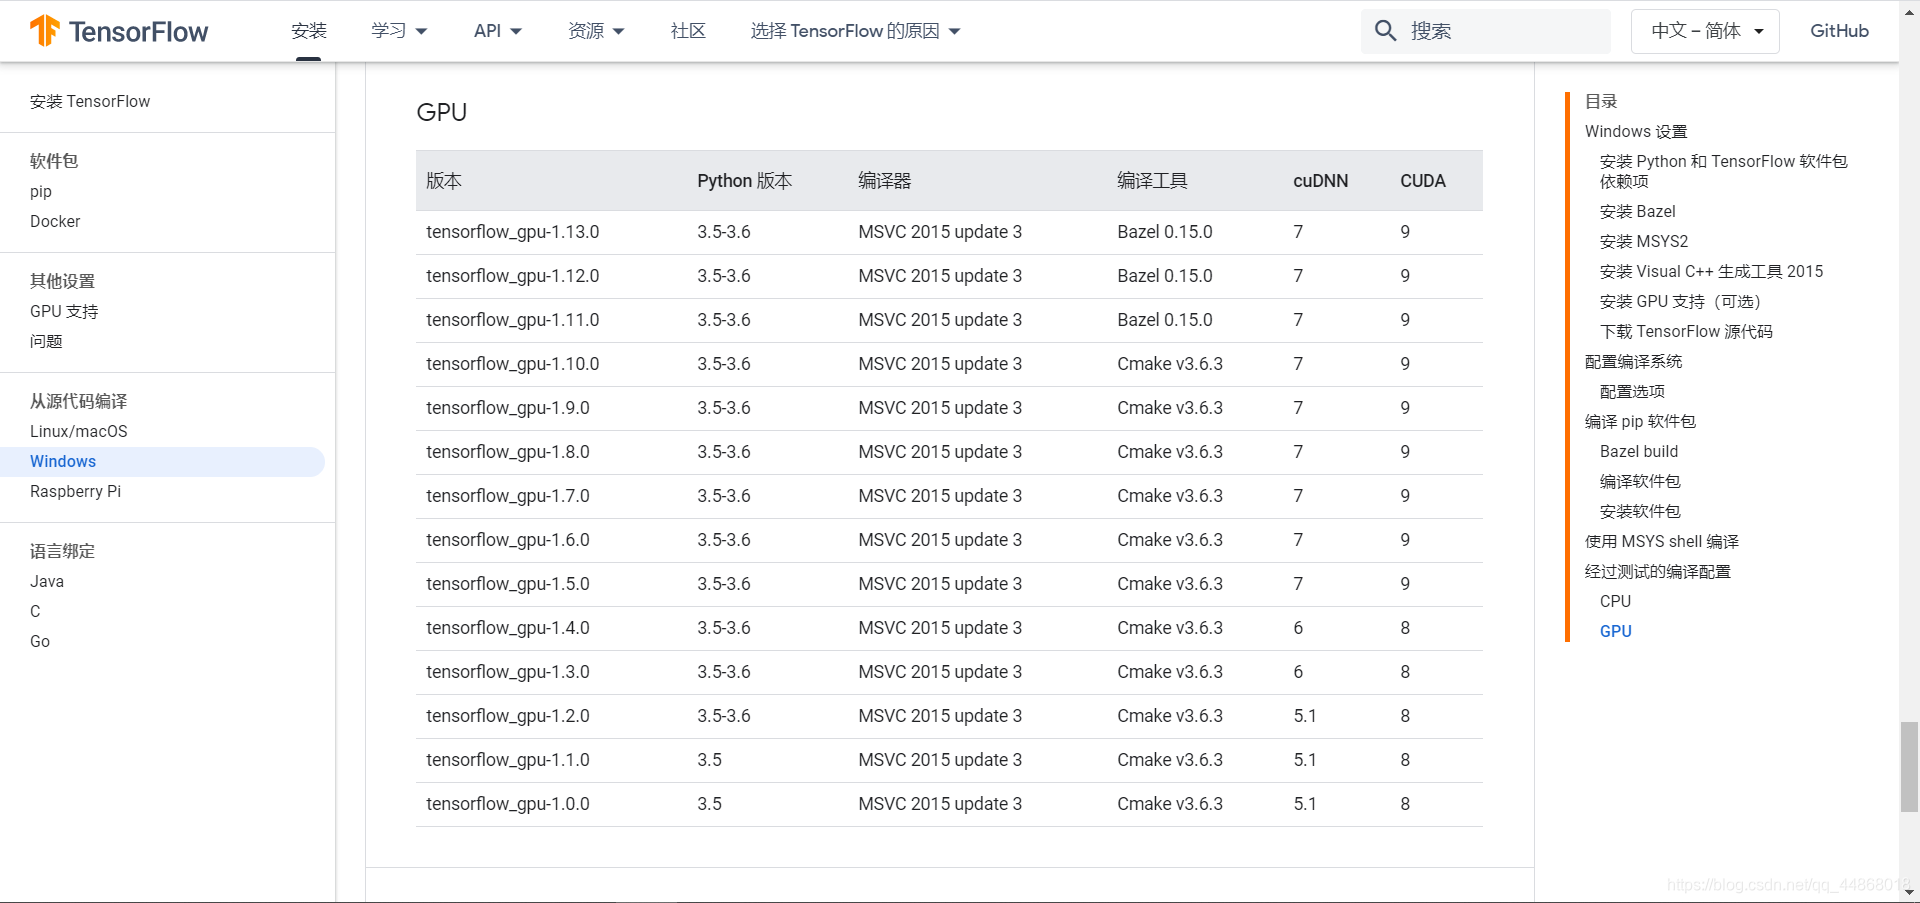Open the Go language binding
The height and width of the screenshot is (903, 1920).
coord(40,642)
